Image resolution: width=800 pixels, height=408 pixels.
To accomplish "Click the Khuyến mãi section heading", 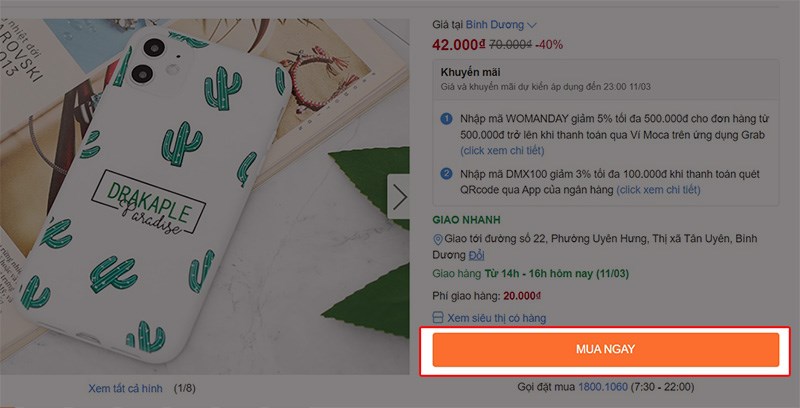I will pyautogui.click(x=471, y=72).
